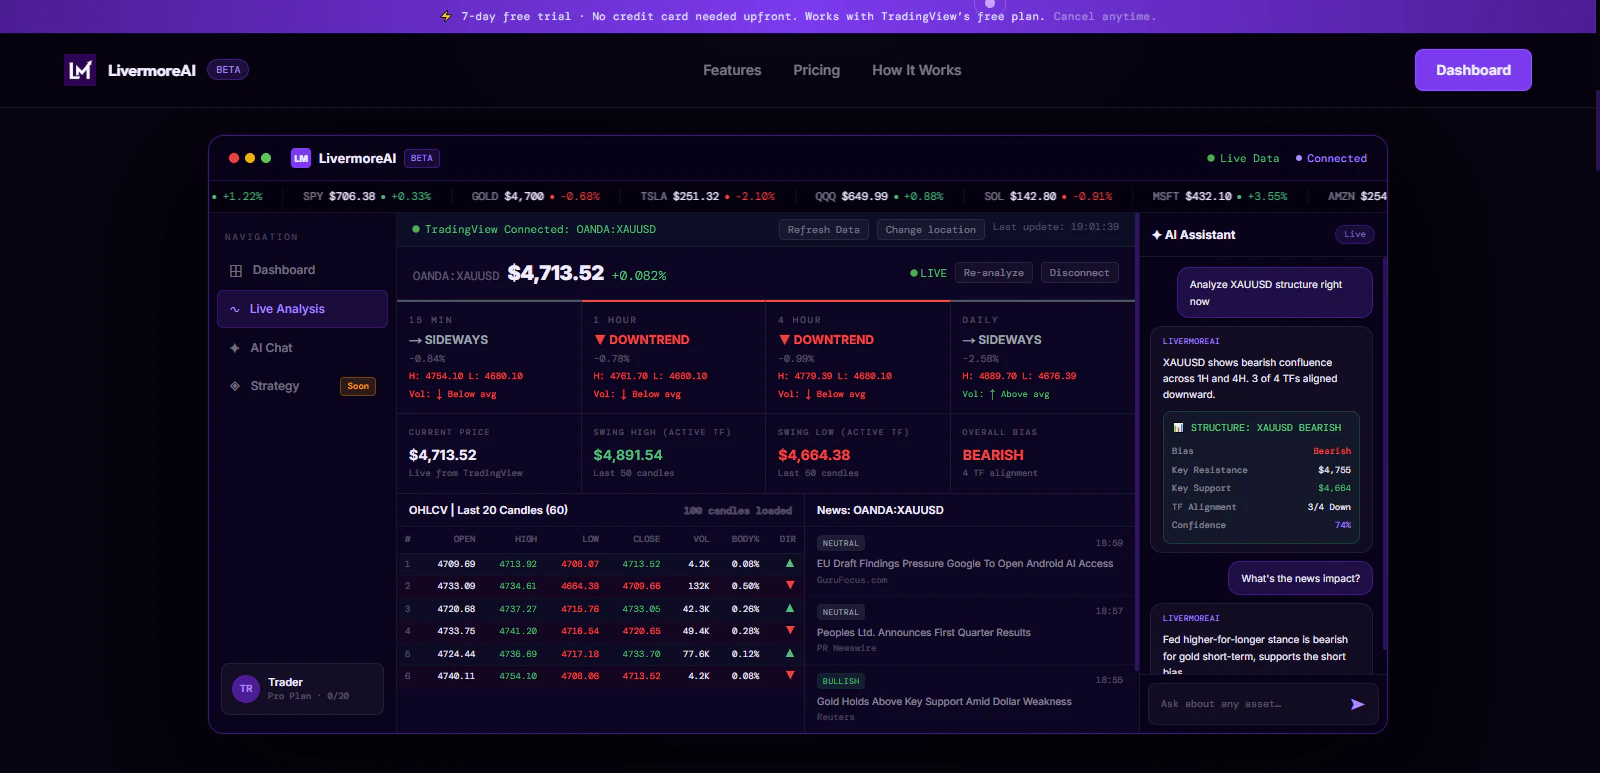The height and width of the screenshot is (773, 1600).
Task: Open Gold Holds Above Key Support headline
Action: pyautogui.click(x=944, y=702)
